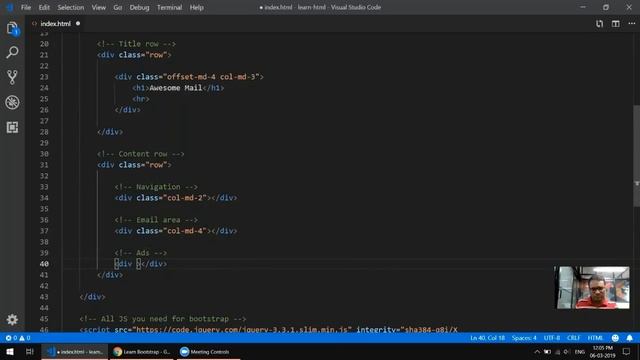This screenshot has width=640, height=360.
Task: Change file encoding UTF-8
Action: 552,338
